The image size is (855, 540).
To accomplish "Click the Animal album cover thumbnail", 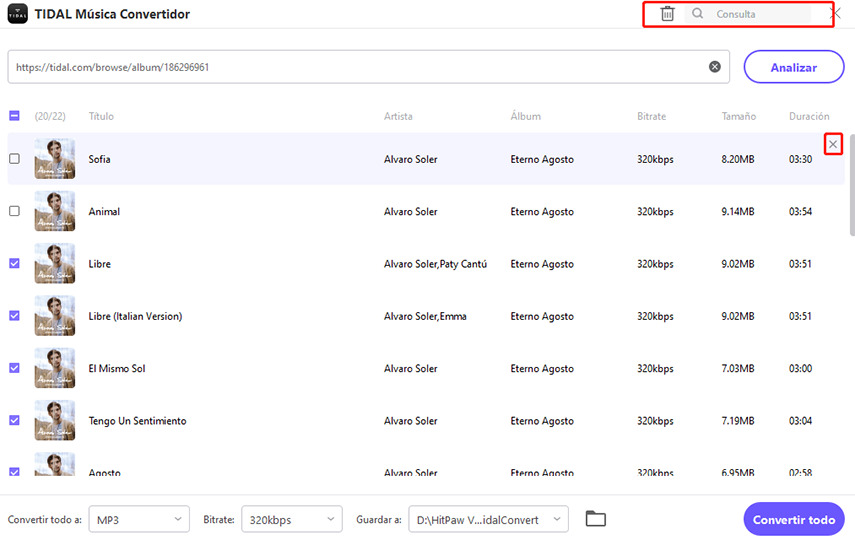I will (55, 211).
